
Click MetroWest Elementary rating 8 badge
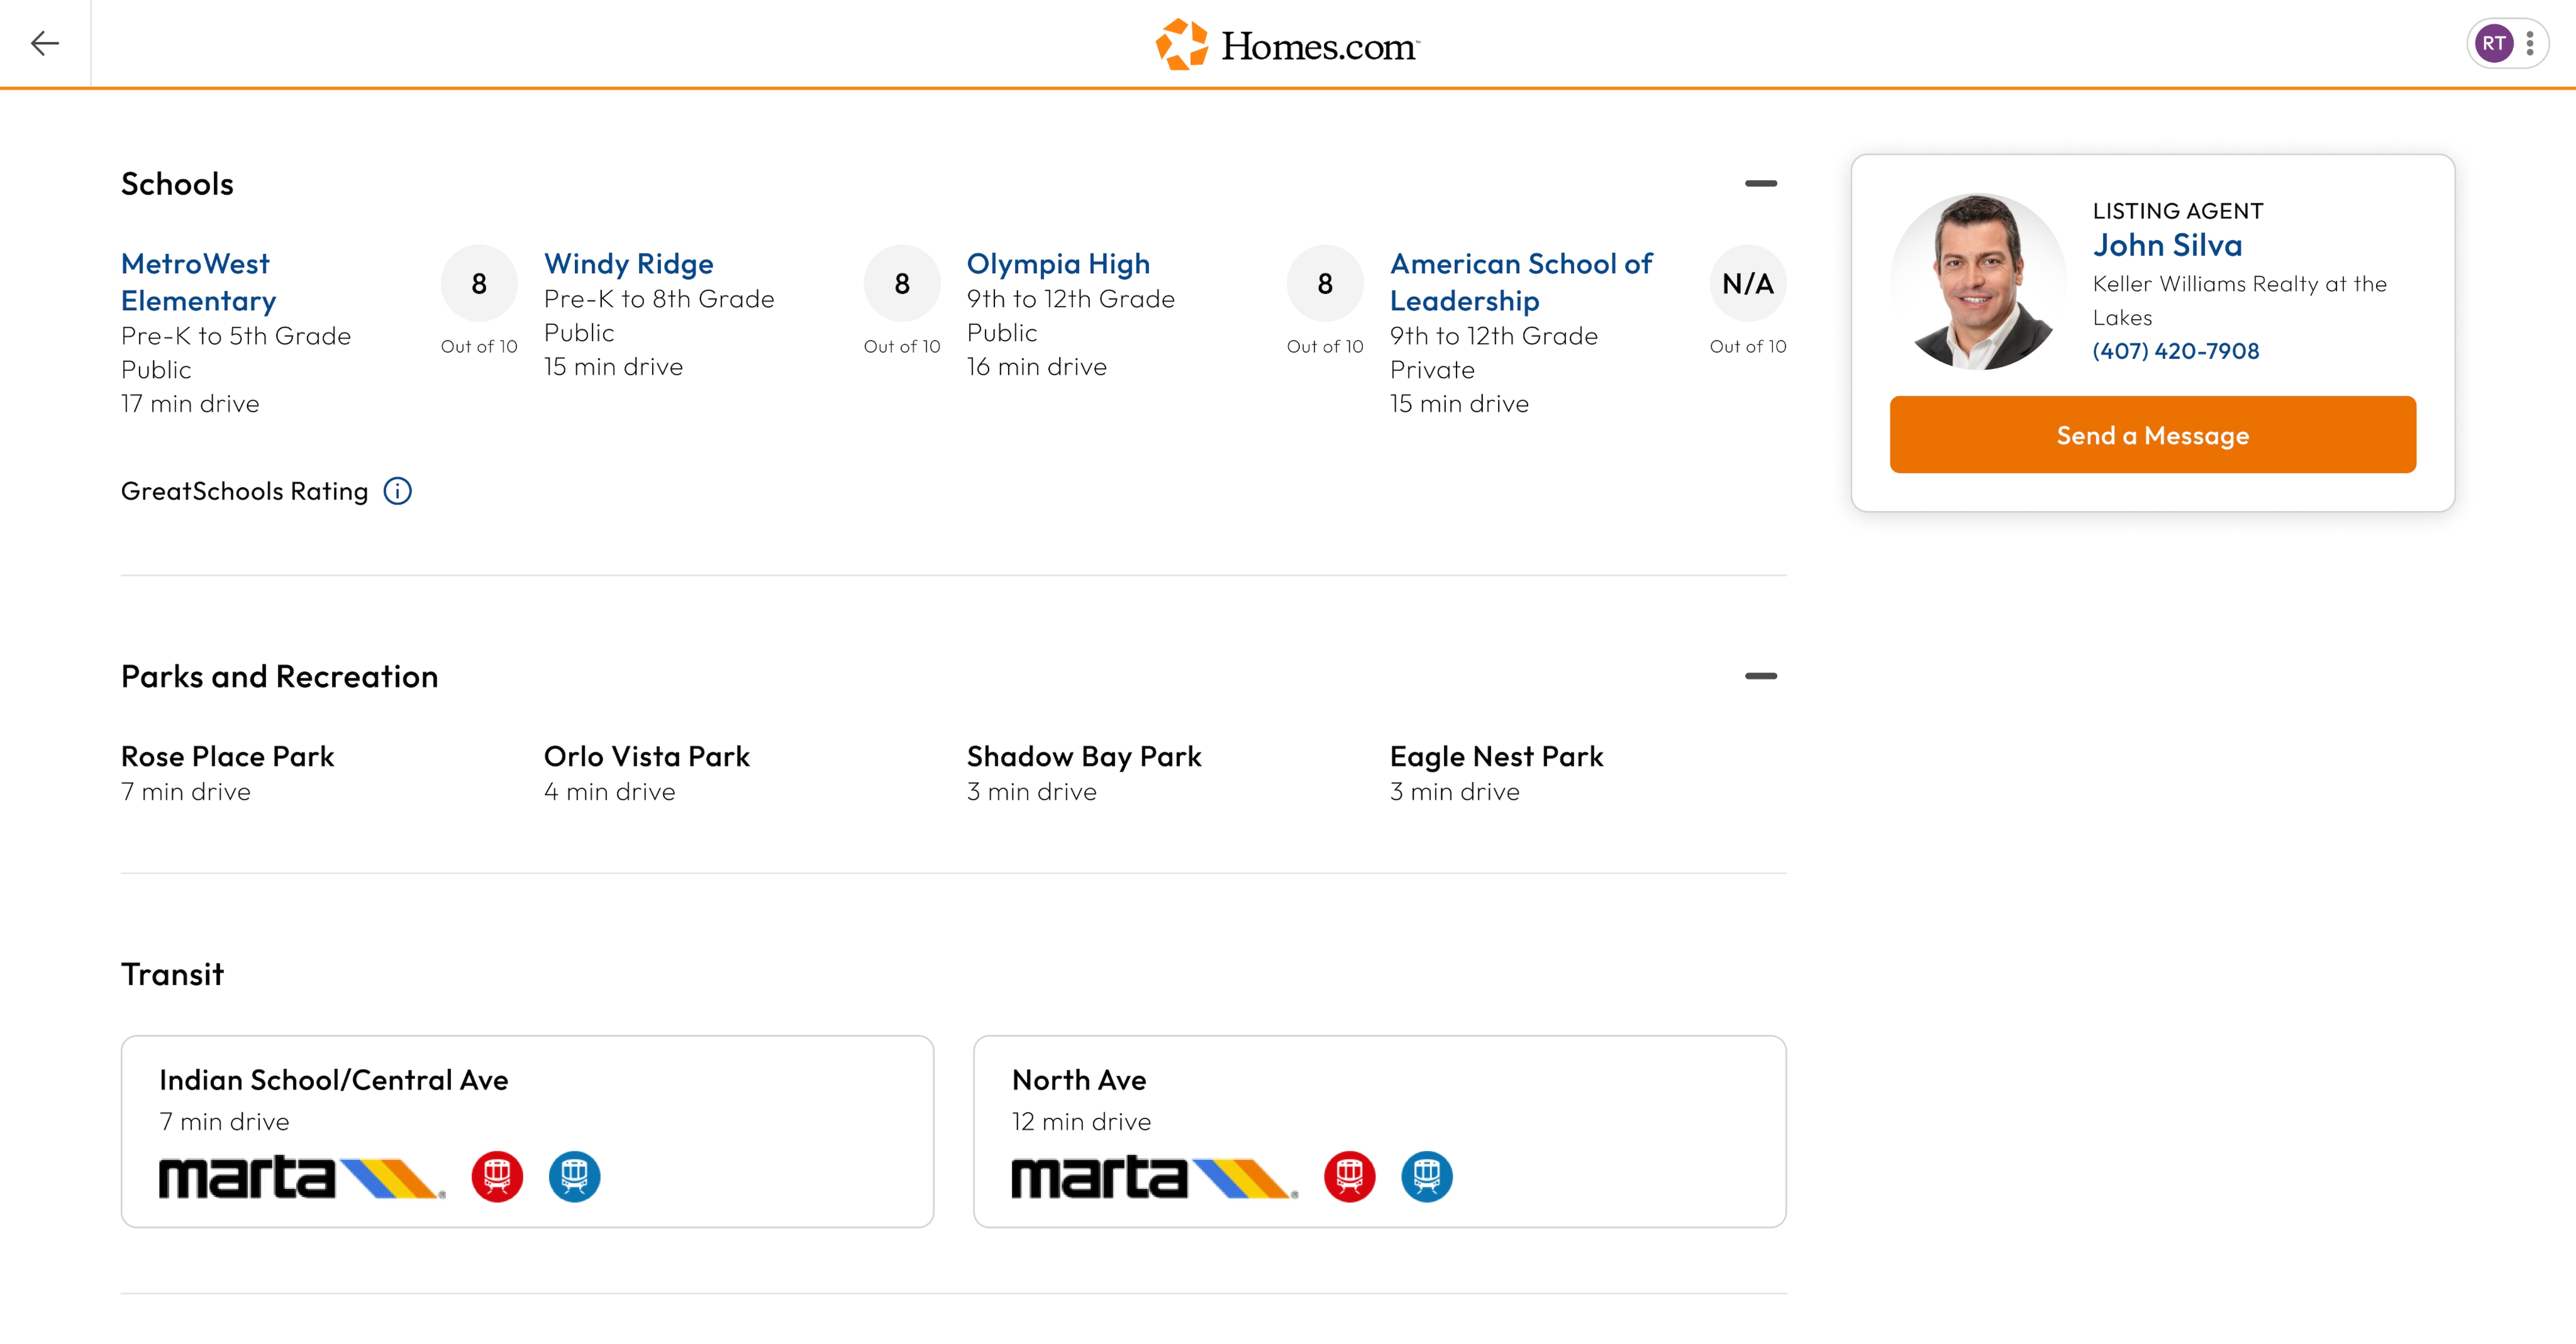pyautogui.click(x=479, y=284)
